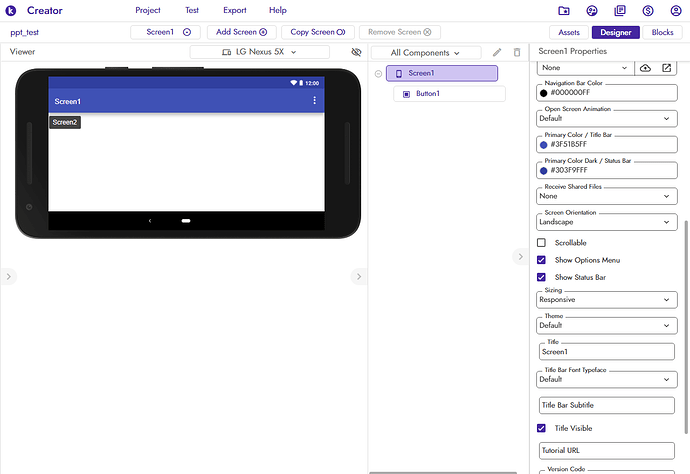Image resolution: width=690 pixels, height=474 pixels.
Task: Open the theme palette icon in header
Action: click(592, 11)
